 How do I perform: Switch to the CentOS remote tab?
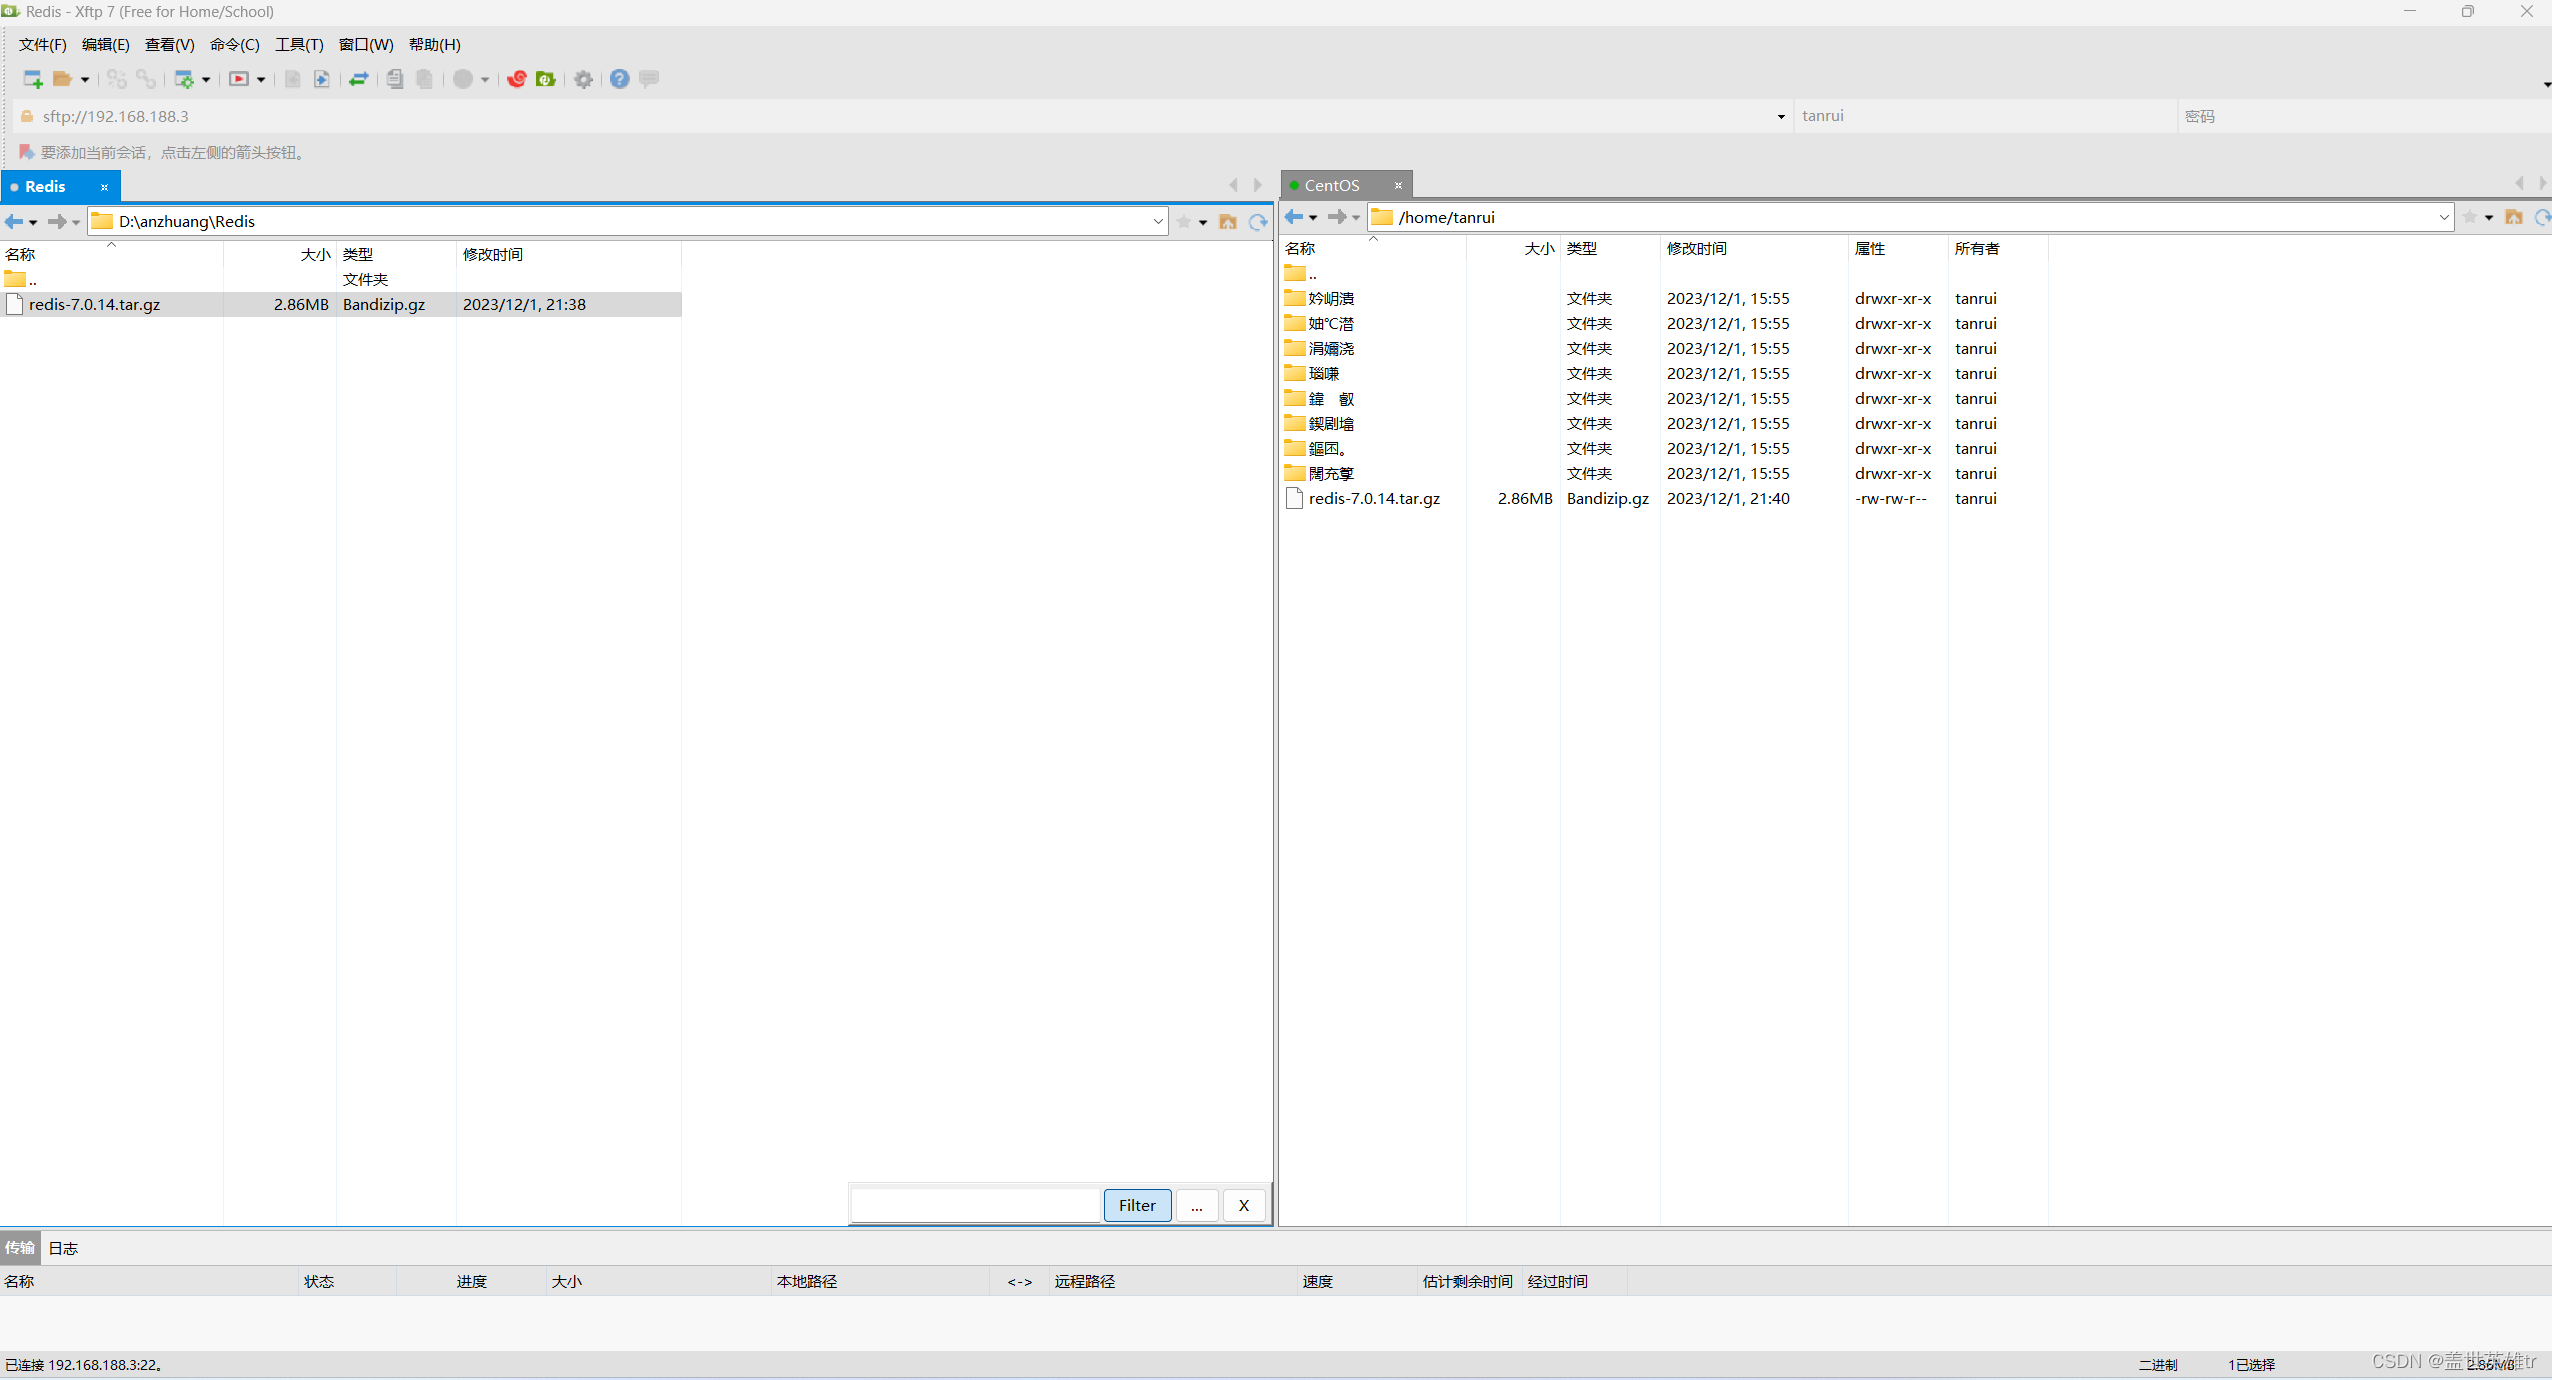coord(1332,185)
